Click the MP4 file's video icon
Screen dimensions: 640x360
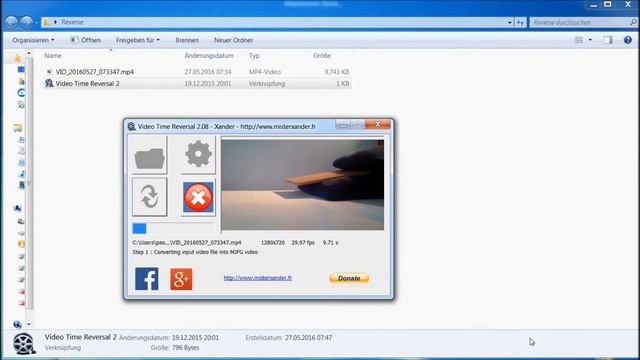point(49,72)
